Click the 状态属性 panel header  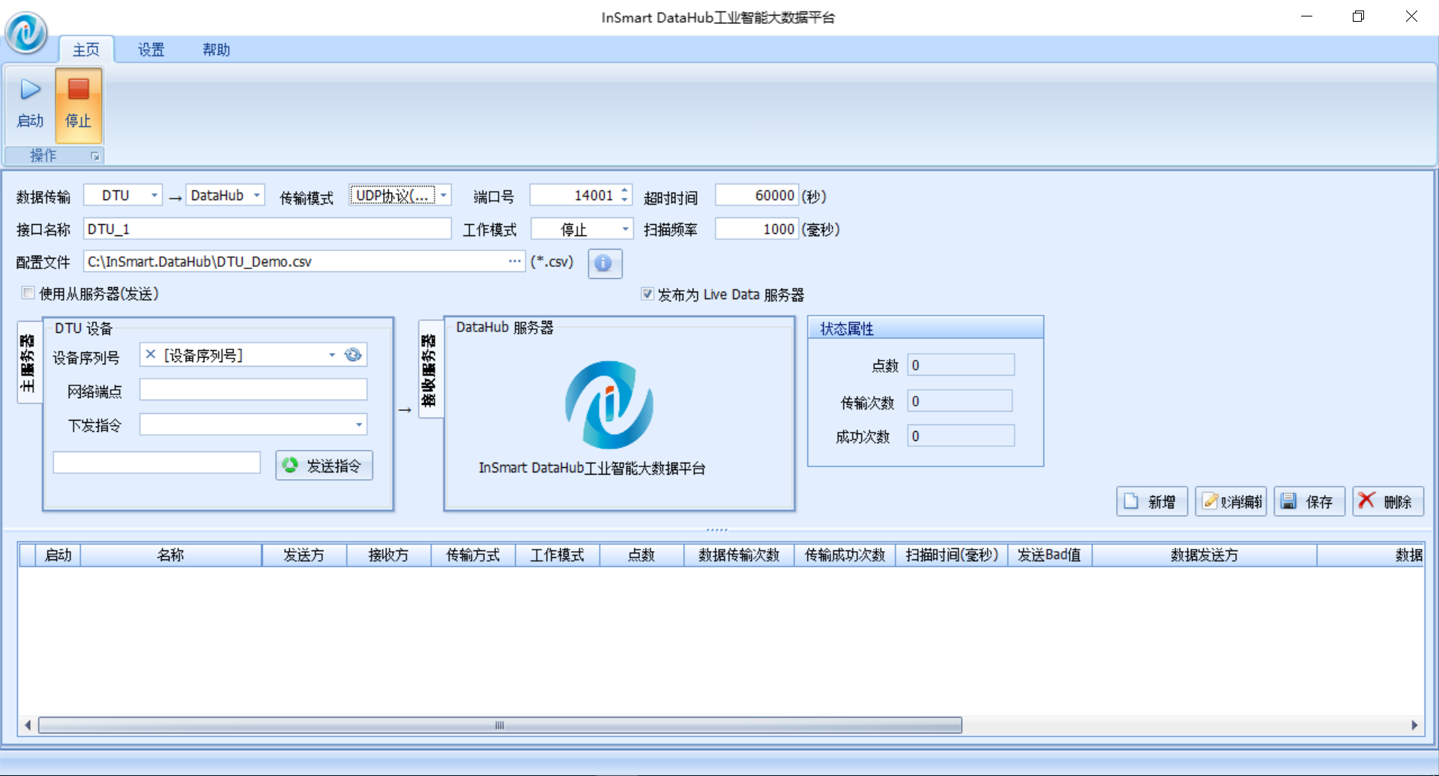(x=926, y=329)
